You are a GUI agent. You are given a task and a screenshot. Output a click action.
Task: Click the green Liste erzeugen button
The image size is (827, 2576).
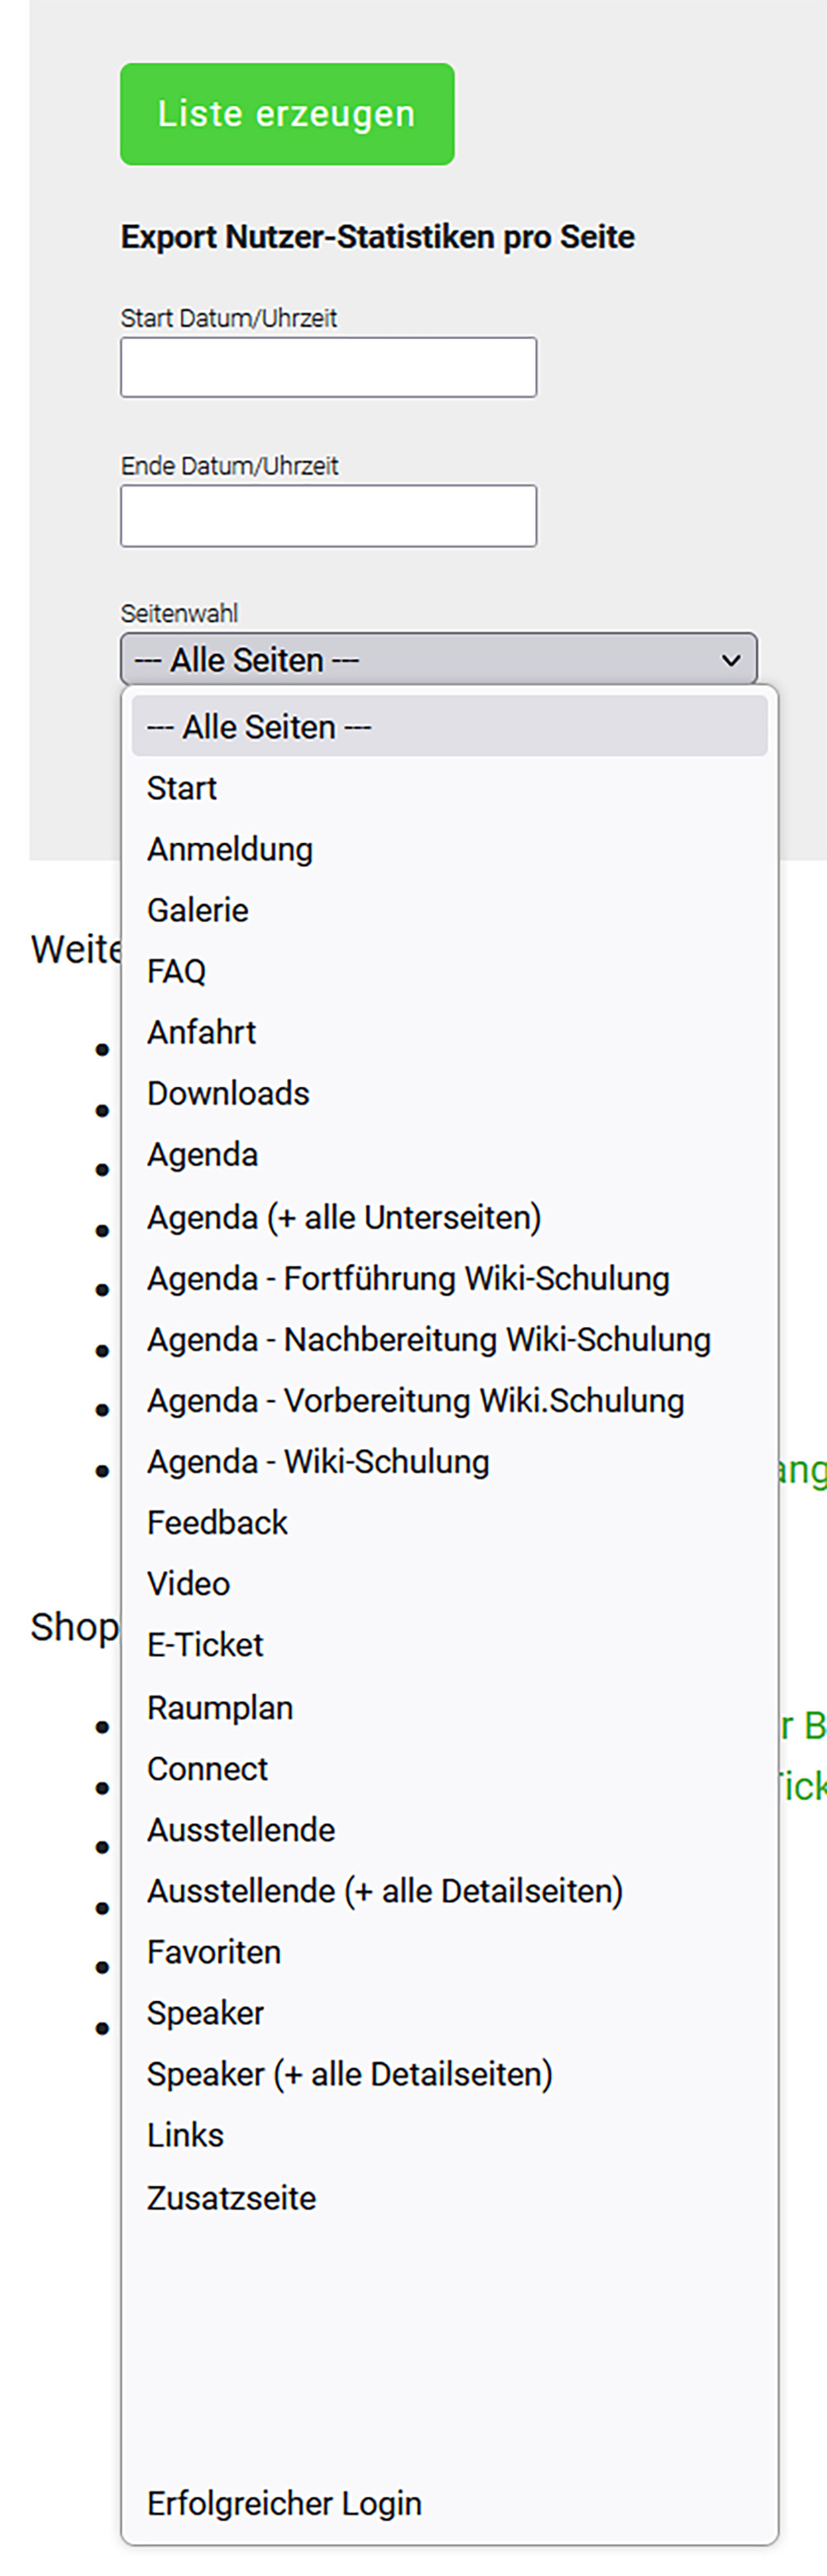click(x=287, y=114)
